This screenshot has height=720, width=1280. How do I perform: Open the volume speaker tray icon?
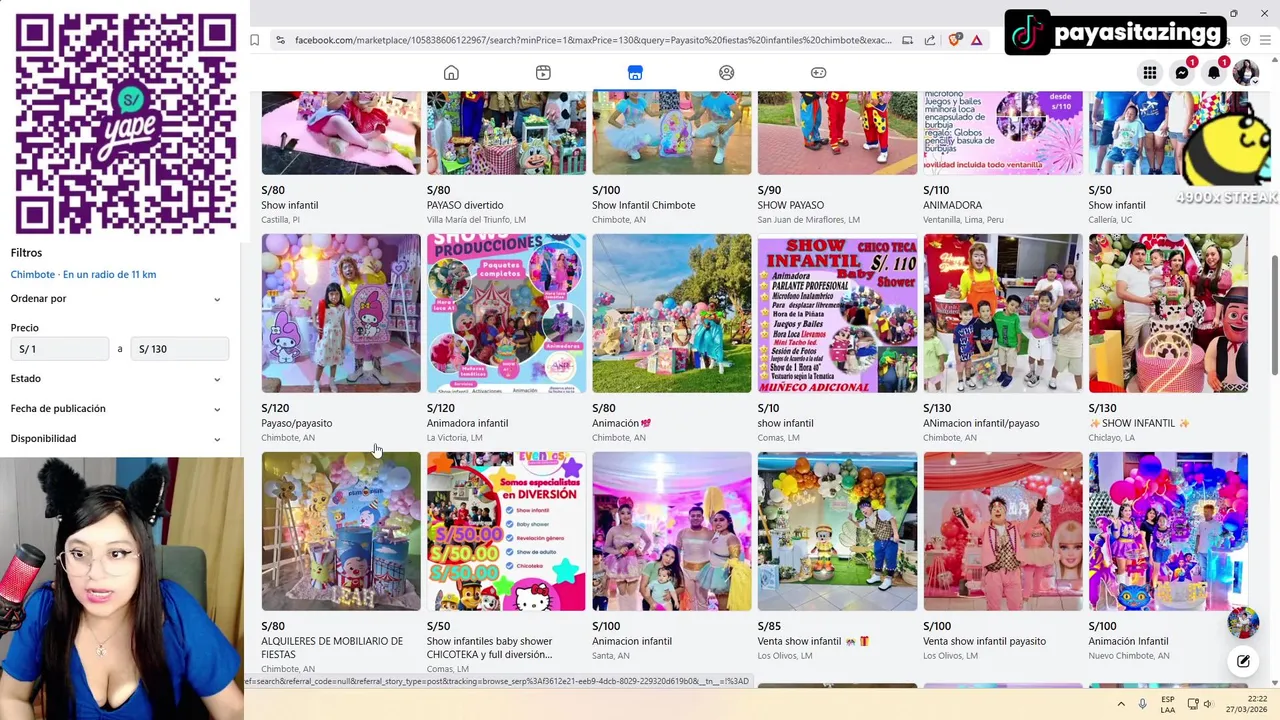pyautogui.click(x=1208, y=704)
